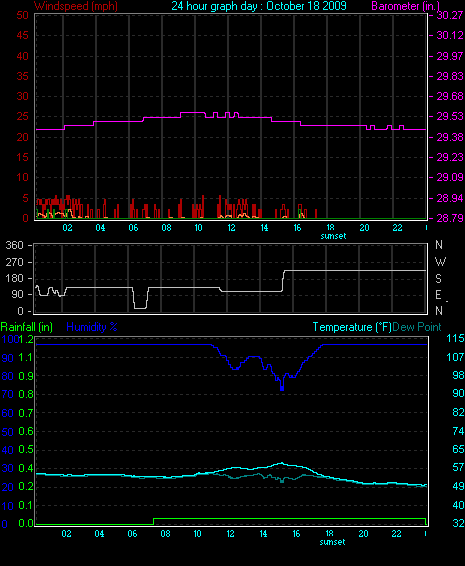Click the S compass direction label

[438, 278]
